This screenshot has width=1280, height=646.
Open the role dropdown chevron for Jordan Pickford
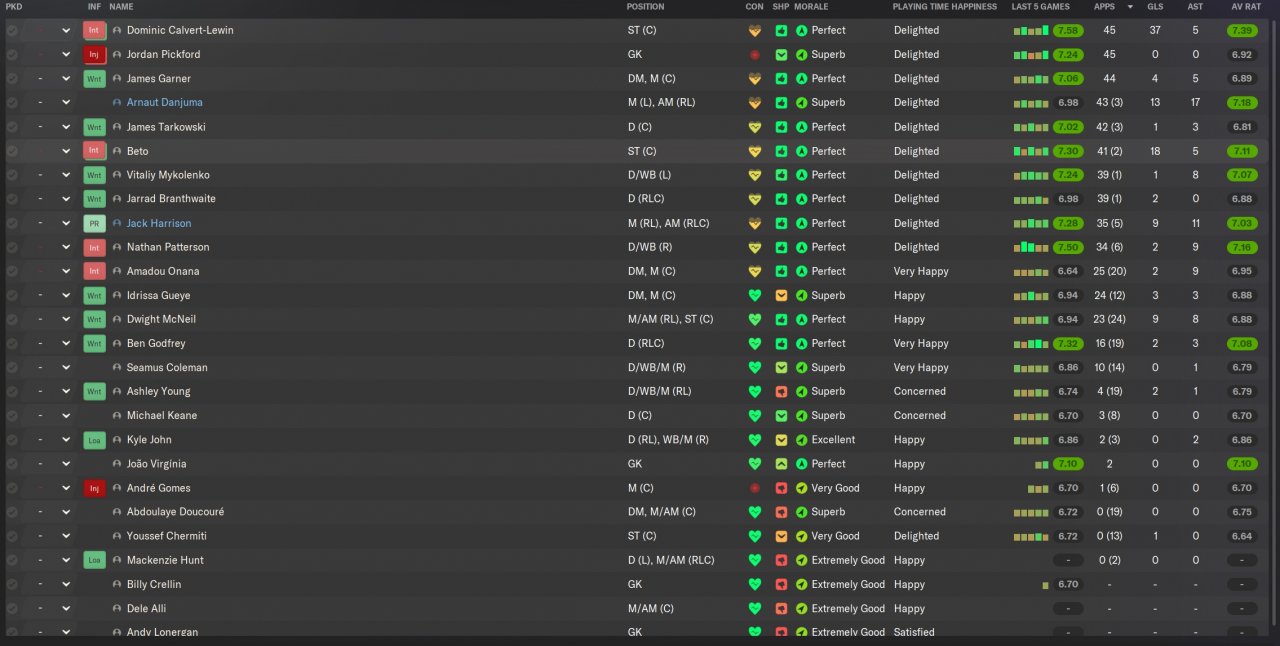66,54
